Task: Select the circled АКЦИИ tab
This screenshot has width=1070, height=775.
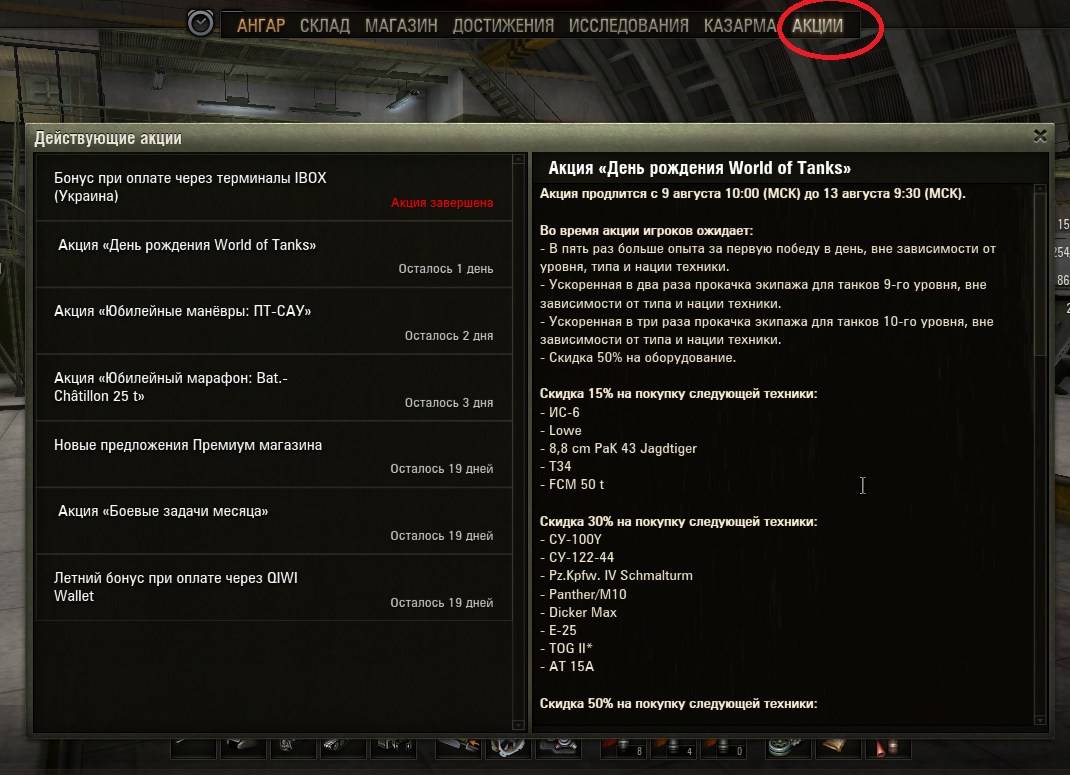Action: 818,26
